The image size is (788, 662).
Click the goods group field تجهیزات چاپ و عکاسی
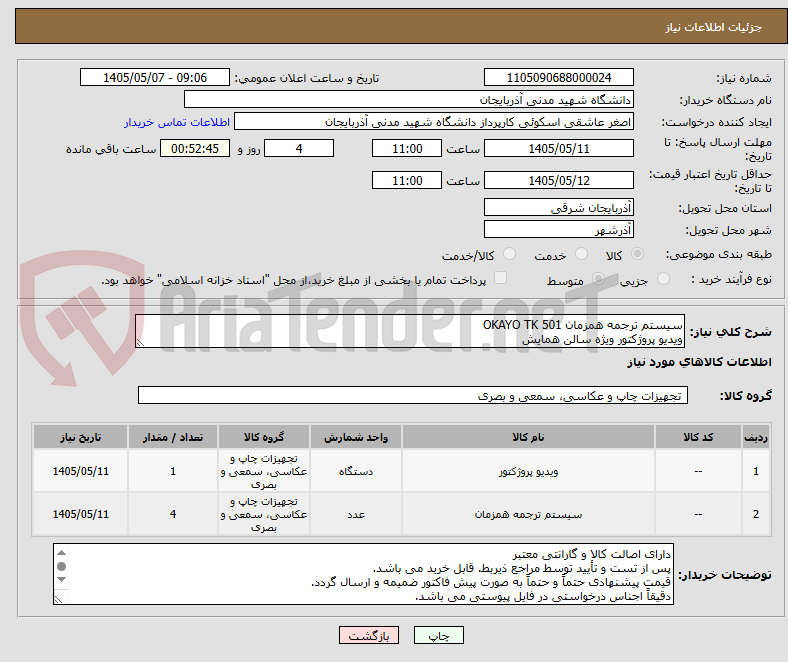[413, 395]
